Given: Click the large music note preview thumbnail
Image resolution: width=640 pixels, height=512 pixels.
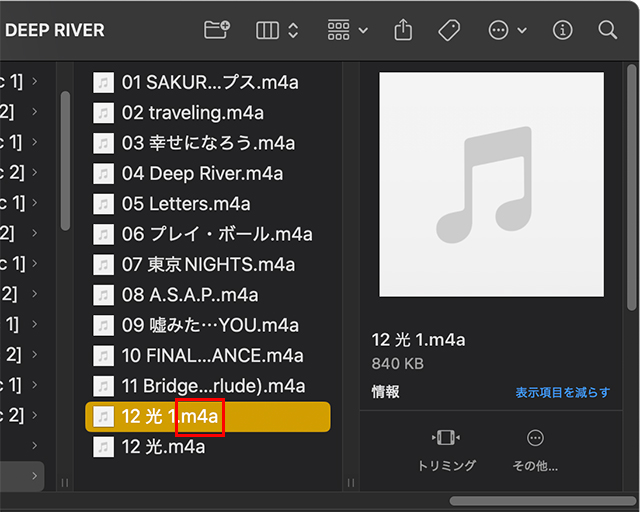Looking at the screenshot, I should click(491, 185).
